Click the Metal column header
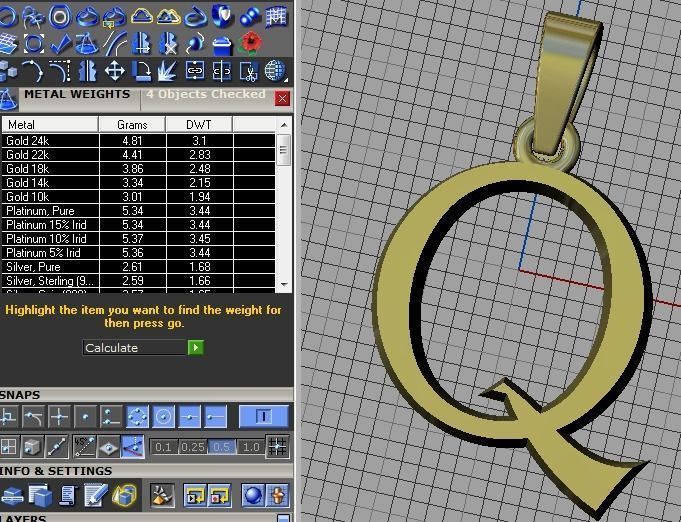Viewport: 681px width, 522px height. (50, 125)
